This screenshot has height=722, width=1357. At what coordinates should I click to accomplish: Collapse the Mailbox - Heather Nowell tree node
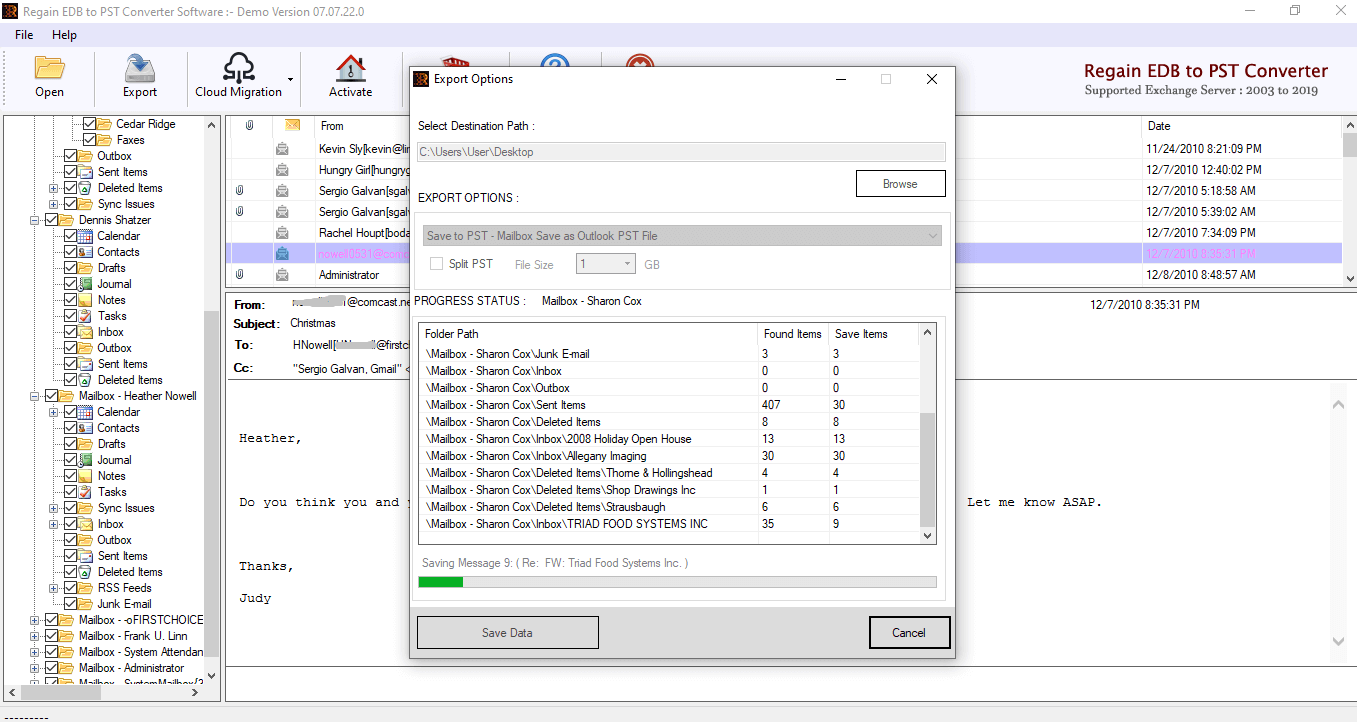pyautogui.click(x=35, y=396)
